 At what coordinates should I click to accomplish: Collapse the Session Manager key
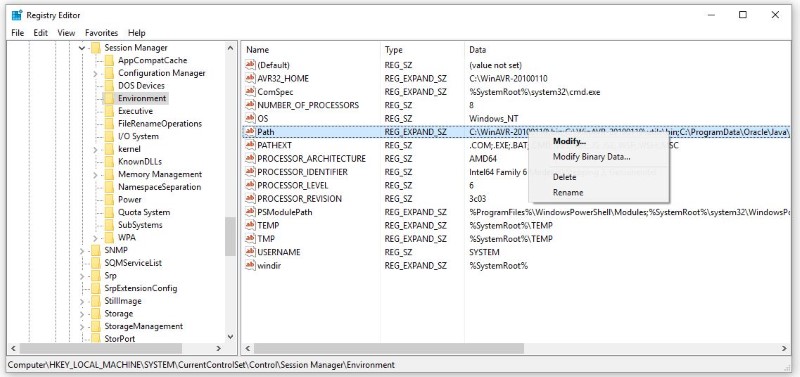tap(82, 48)
